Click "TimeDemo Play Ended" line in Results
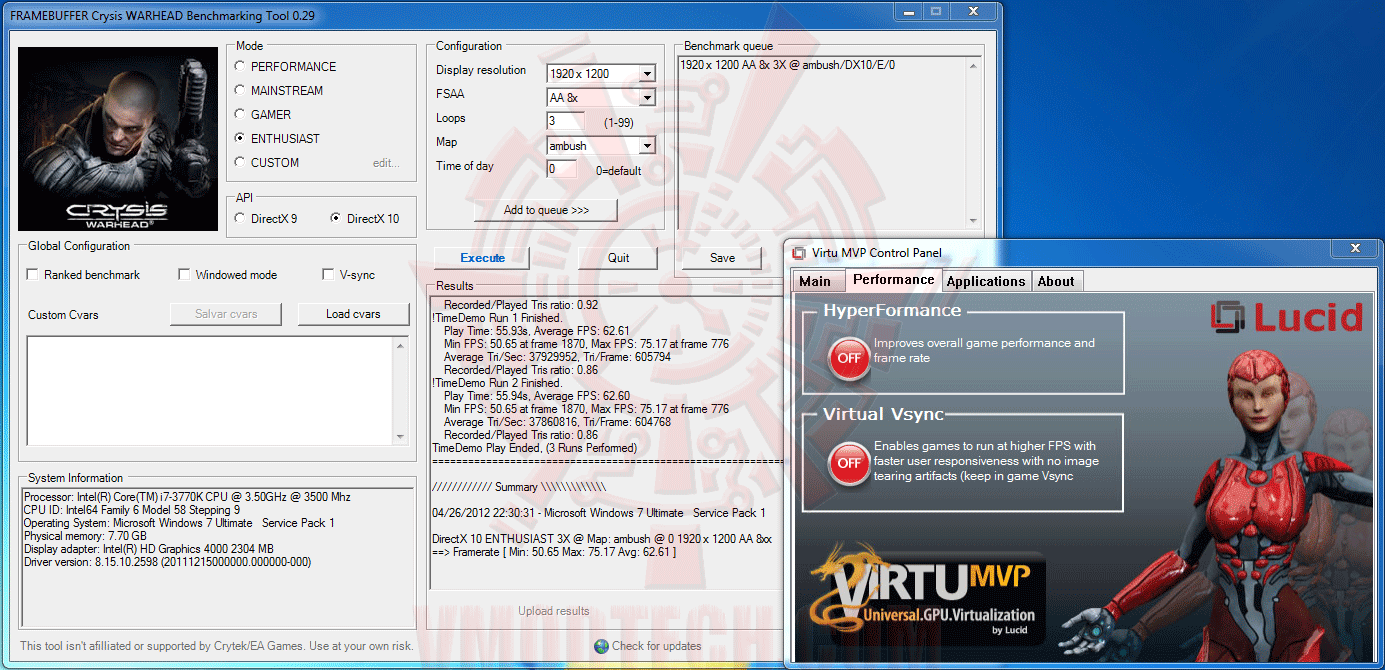Image resolution: width=1385 pixels, height=670 pixels. pos(534,448)
